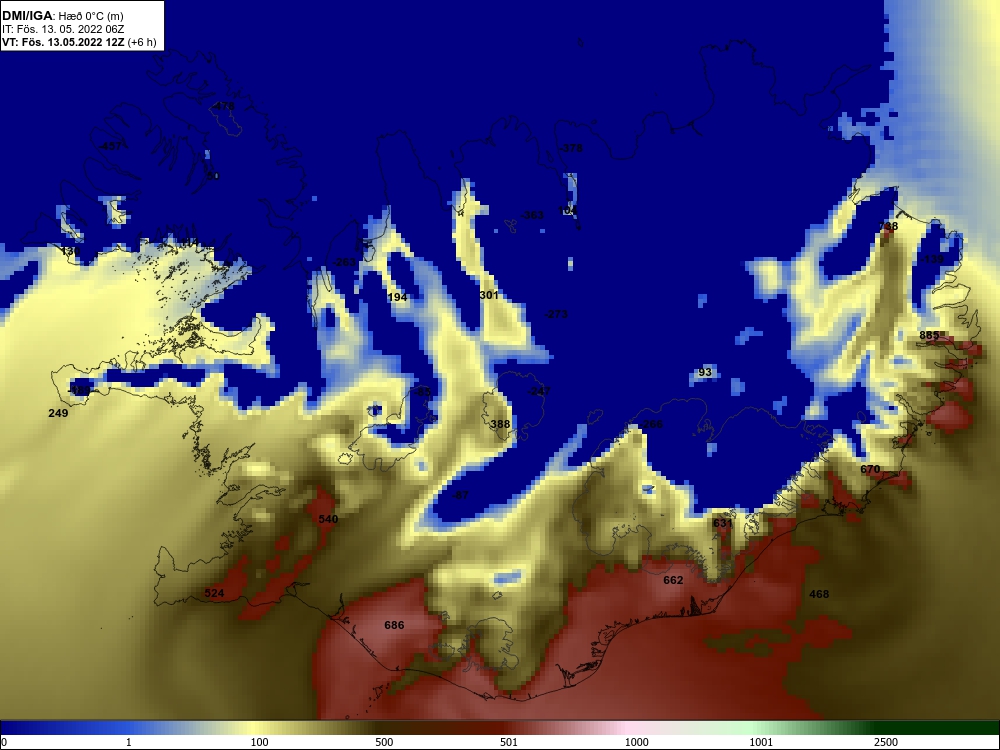Click the 1001 label on the color scale

pos(761,742)
